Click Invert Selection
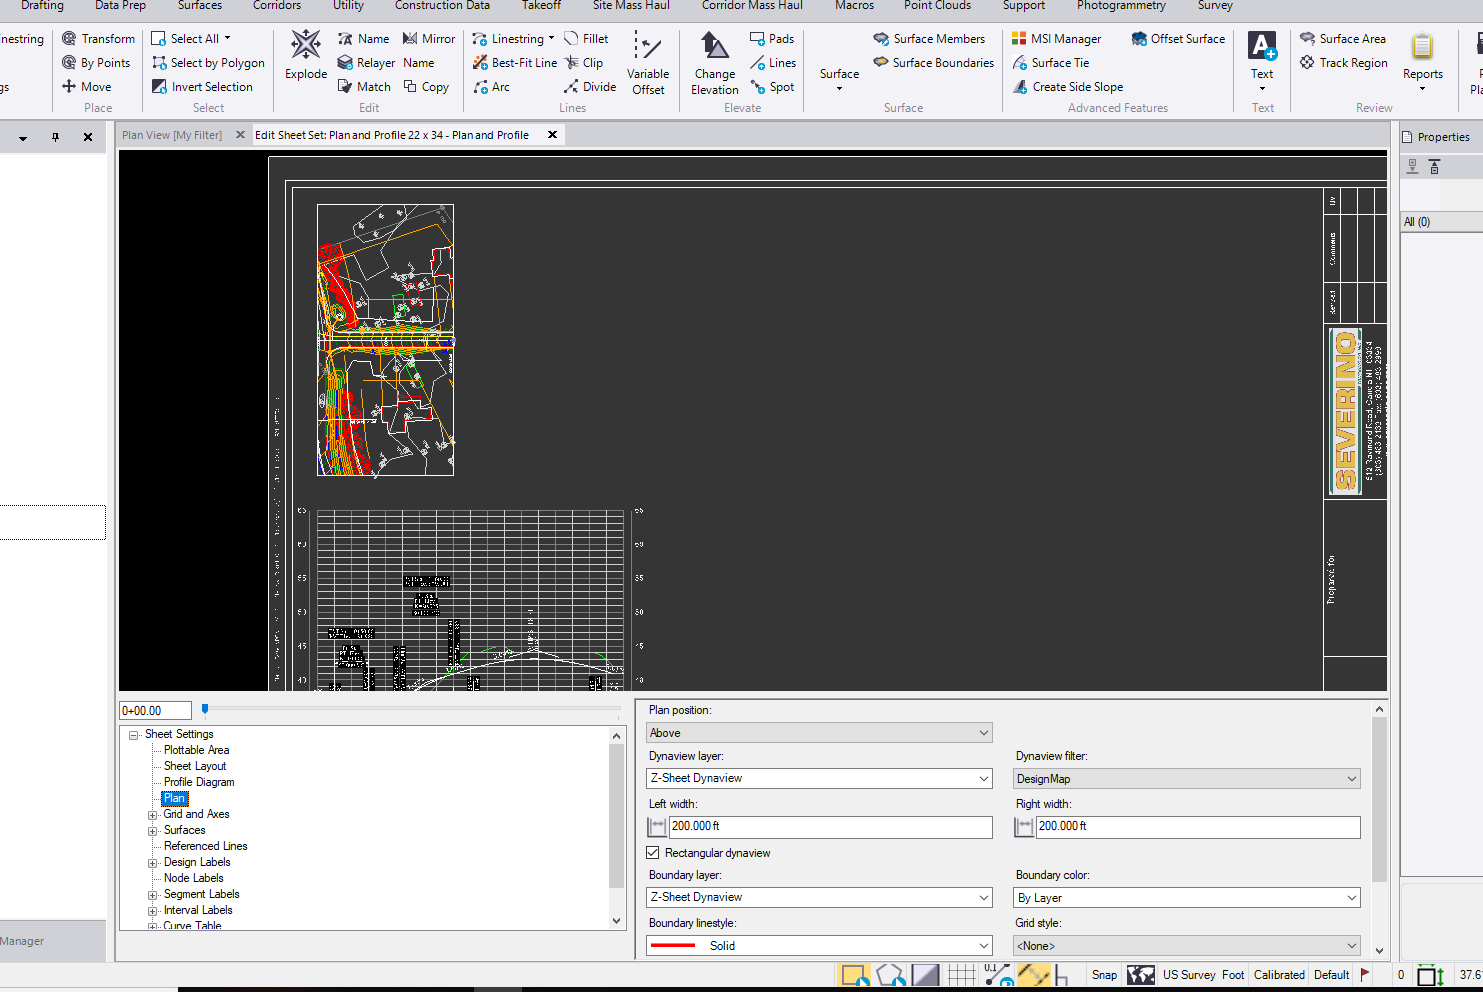1483x992 pixels. click(206, 86)
